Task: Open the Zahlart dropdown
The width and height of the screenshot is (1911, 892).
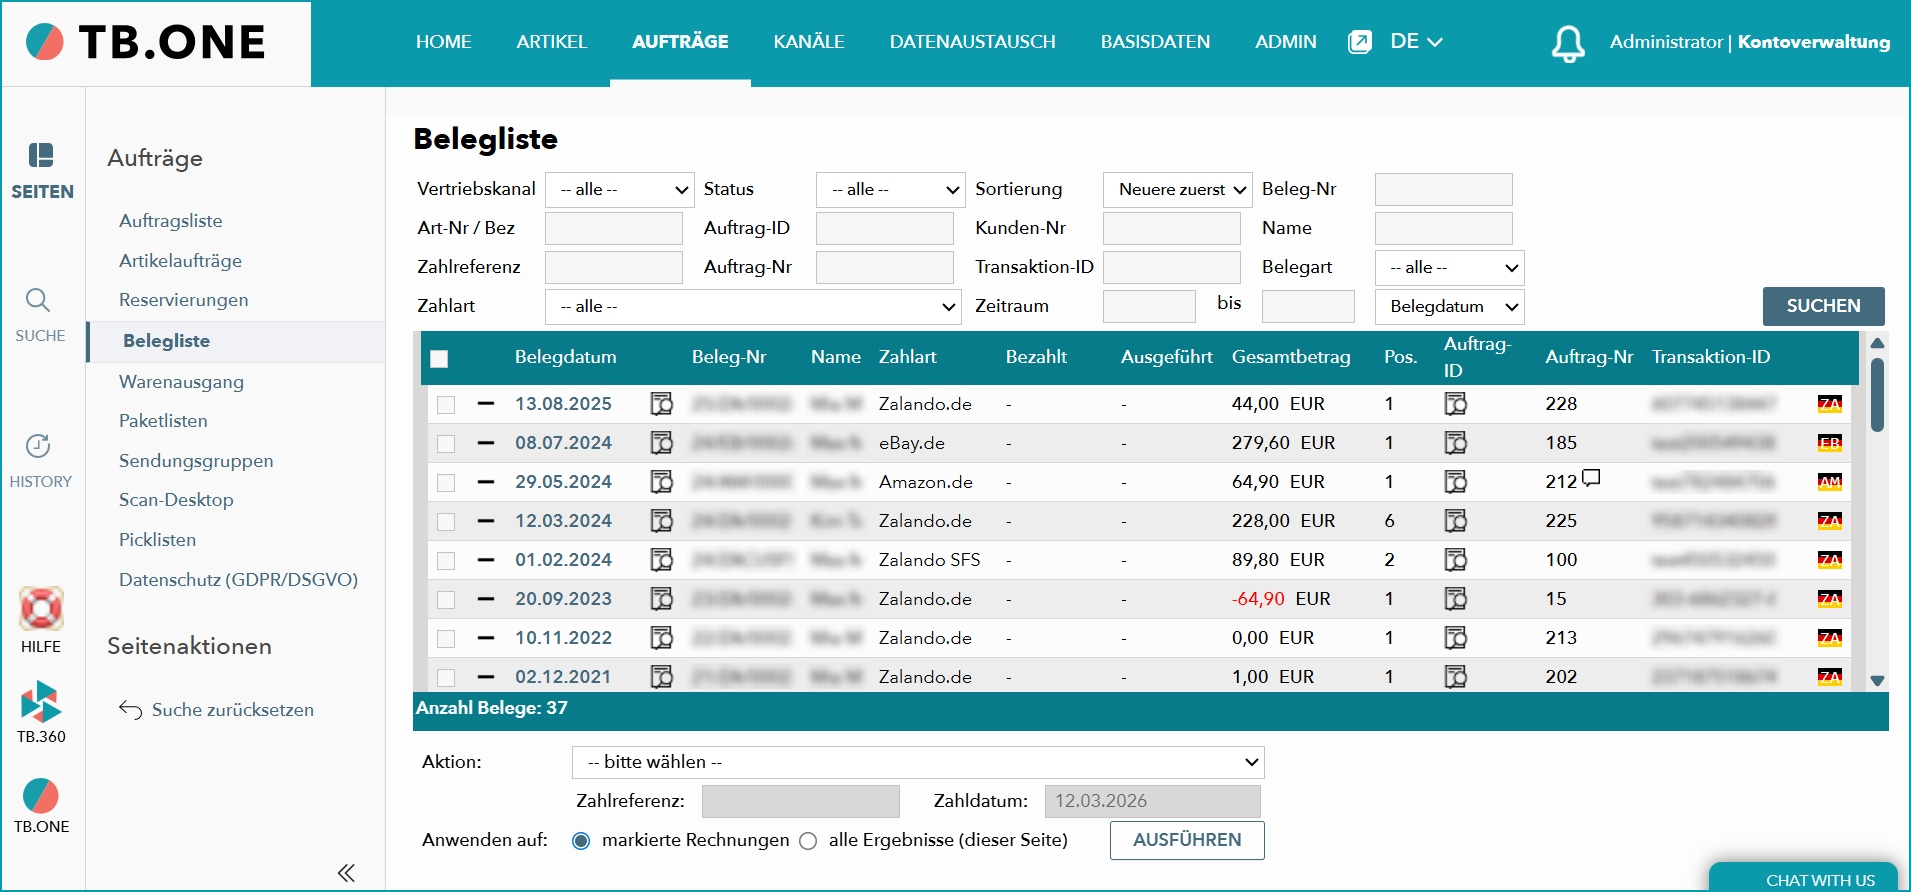Action: tap(753, 307)
